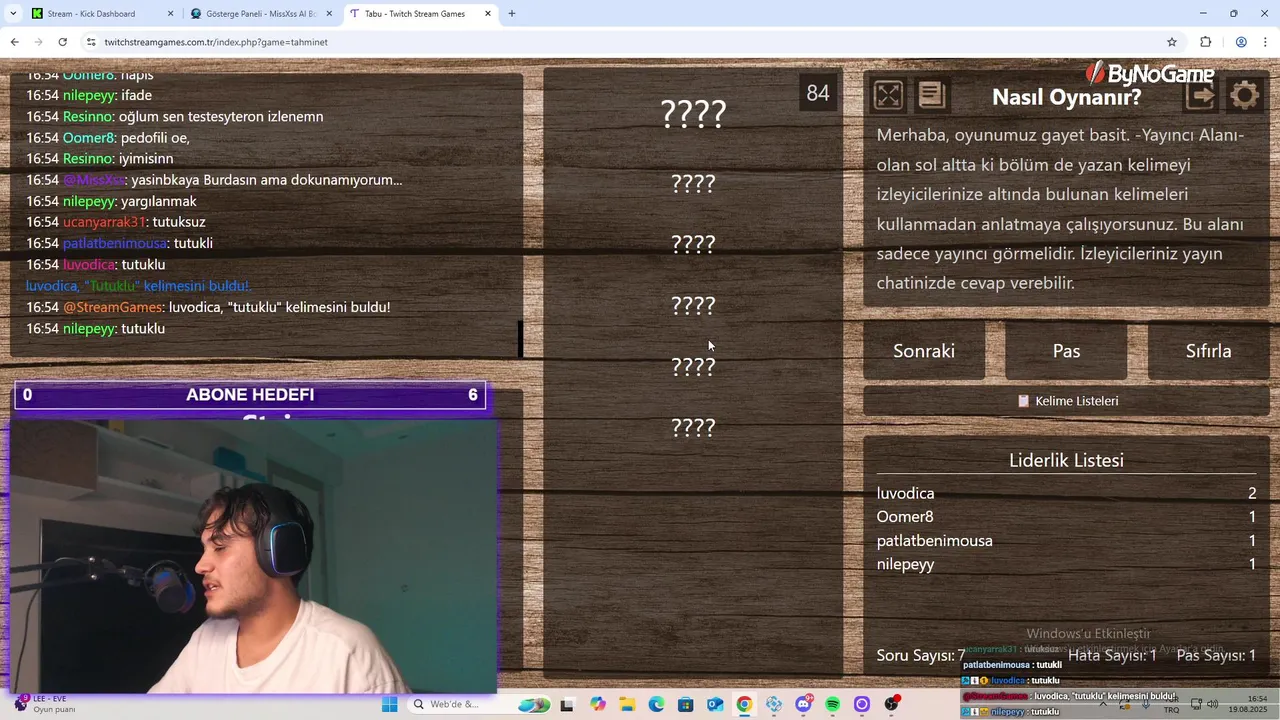The width and height of the screenshot is (1280, 720).
Task: Go back in browser
Action: [14, 42]
